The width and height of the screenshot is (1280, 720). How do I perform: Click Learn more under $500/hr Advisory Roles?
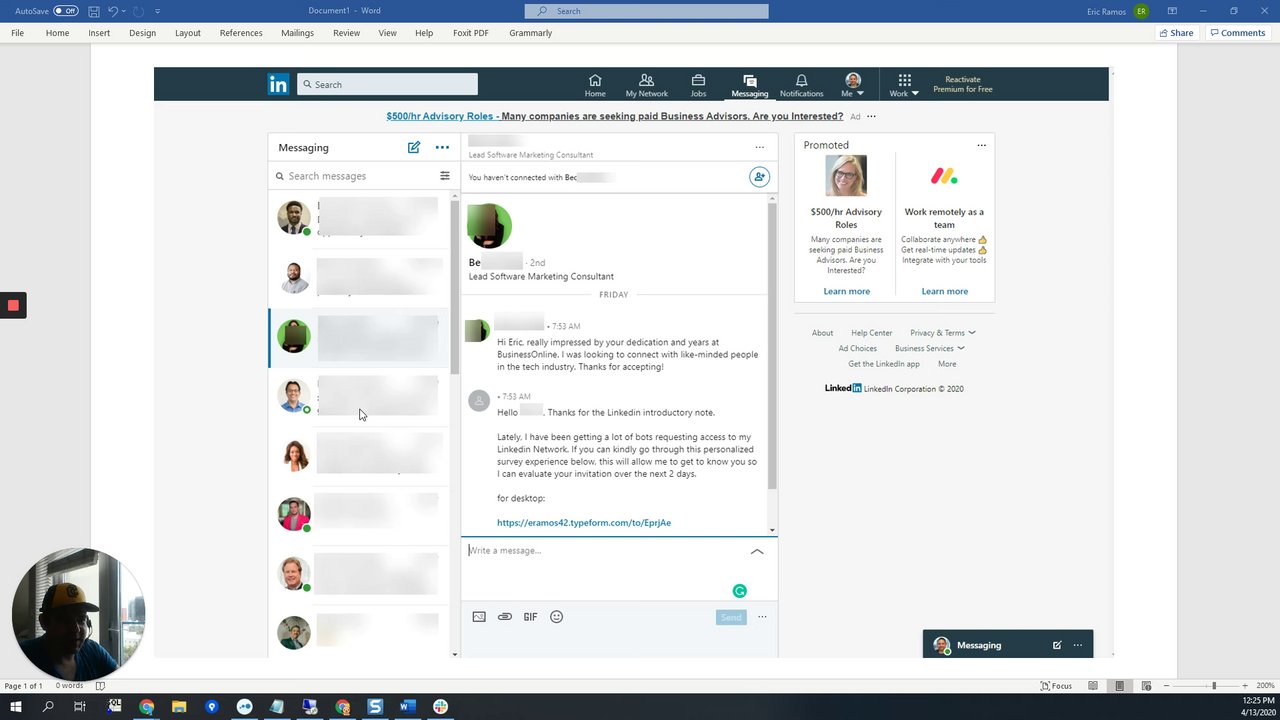coord(847,291)
